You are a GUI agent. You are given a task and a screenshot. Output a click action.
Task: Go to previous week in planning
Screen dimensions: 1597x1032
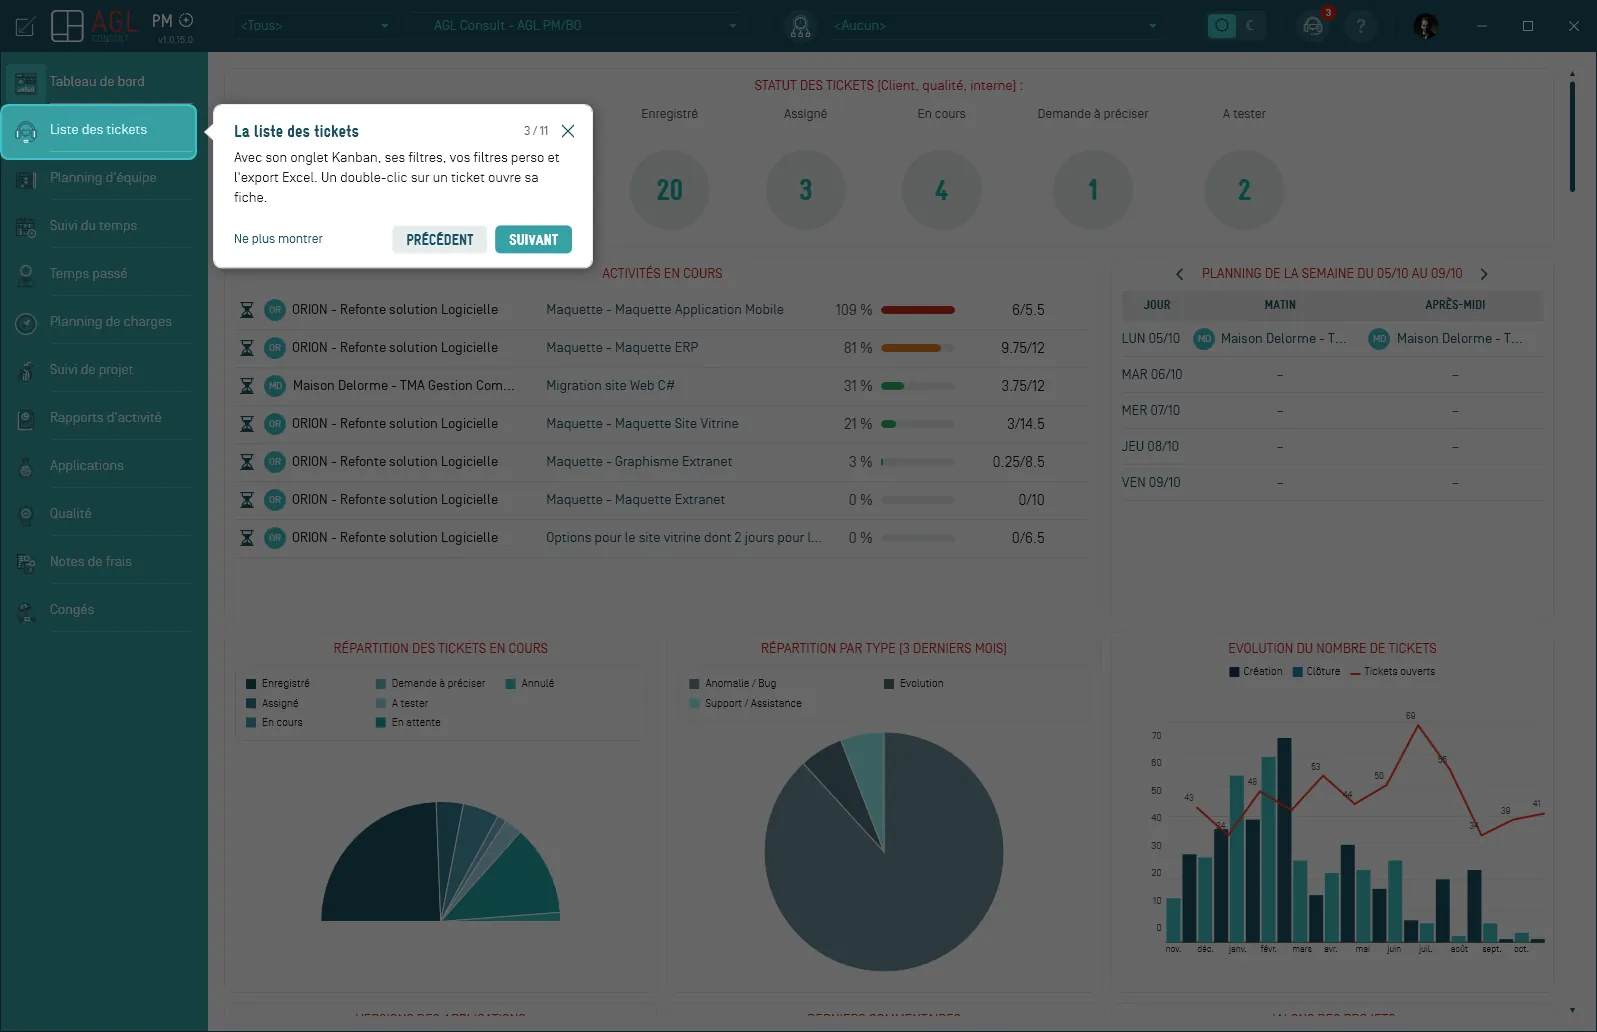1179,274
